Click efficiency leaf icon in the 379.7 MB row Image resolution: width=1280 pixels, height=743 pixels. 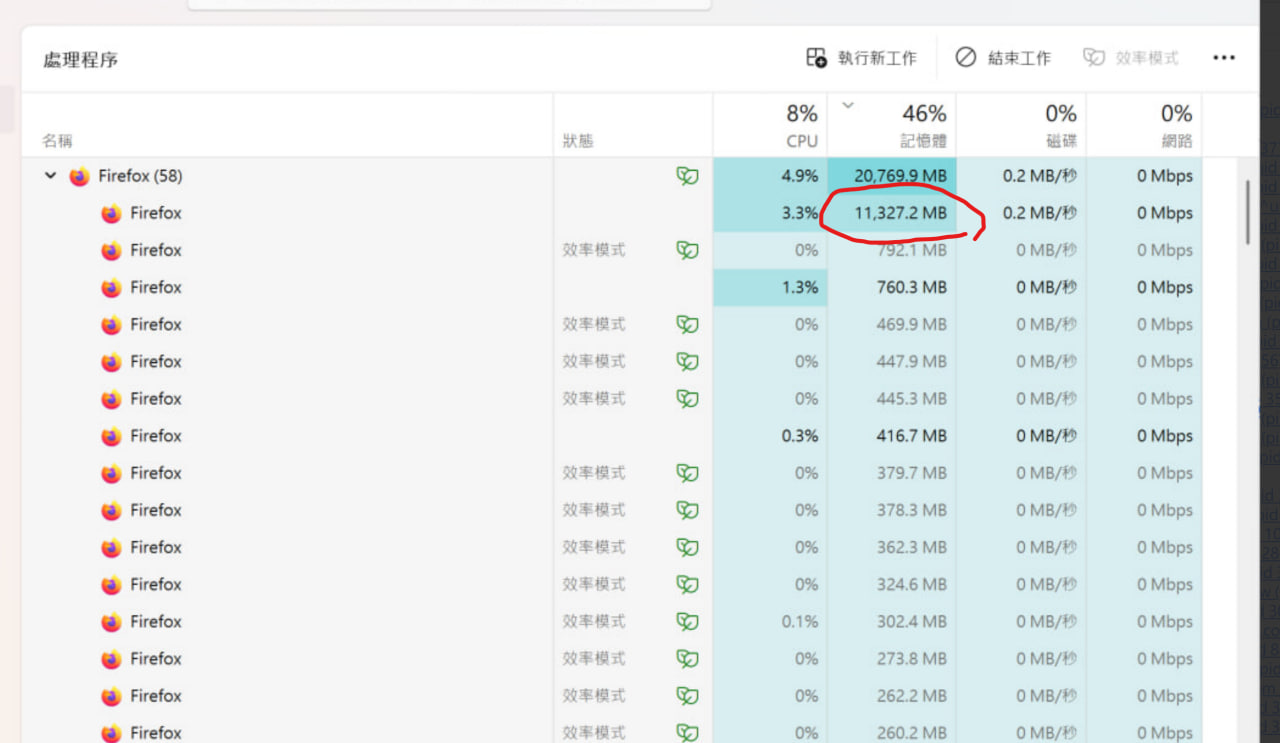pyautogui.click(x=687, y=473)
